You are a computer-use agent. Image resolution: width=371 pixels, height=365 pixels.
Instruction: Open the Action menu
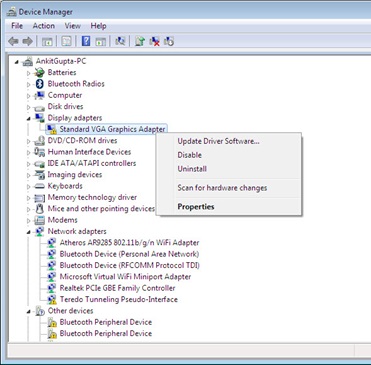[x=44, y=26]
